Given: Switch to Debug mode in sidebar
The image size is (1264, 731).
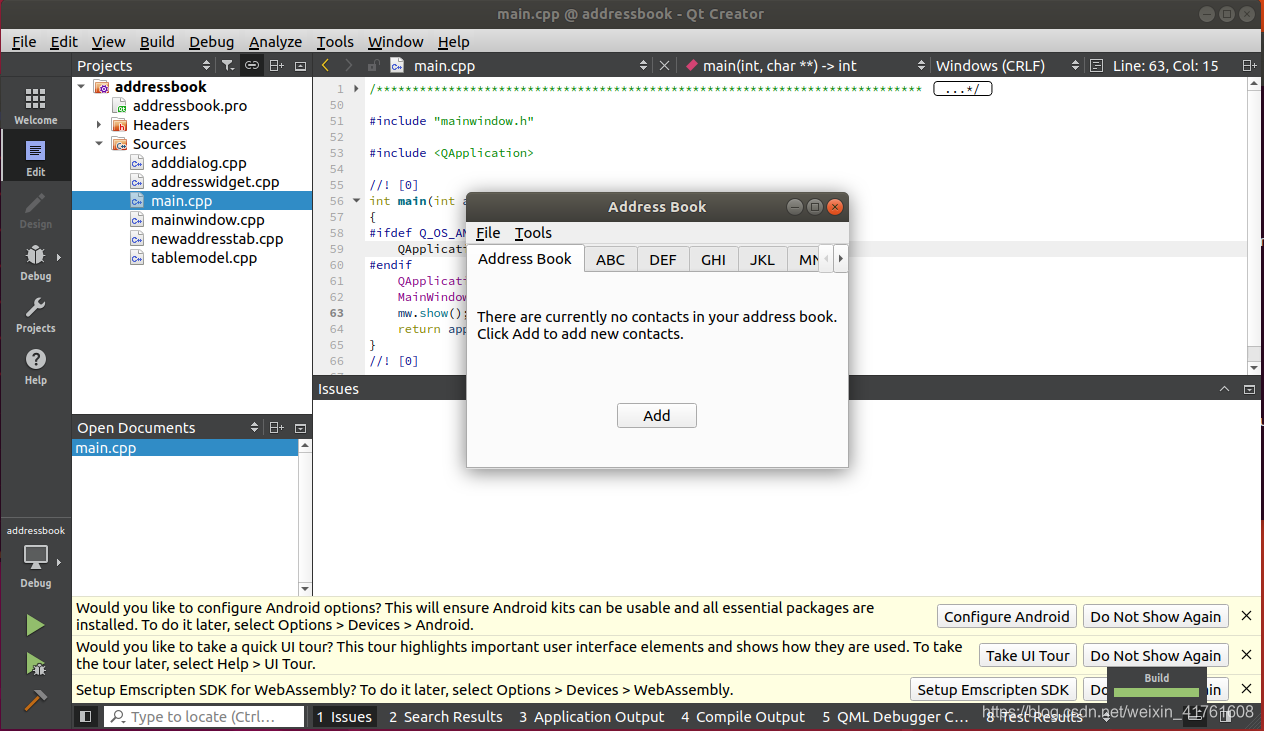Looking at the screenshot, I should pyautogui.click(x=35, y=262).
